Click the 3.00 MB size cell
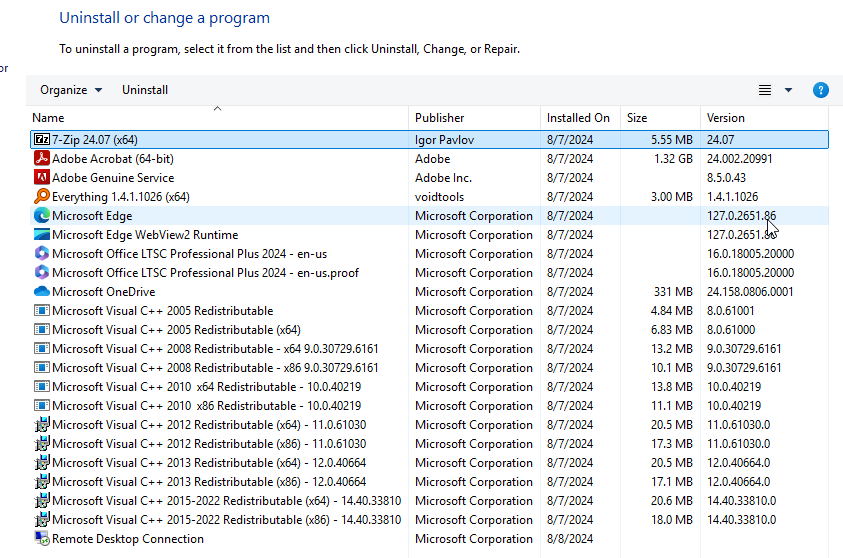This screenshot has height=558, width=843. coord(671,197)
